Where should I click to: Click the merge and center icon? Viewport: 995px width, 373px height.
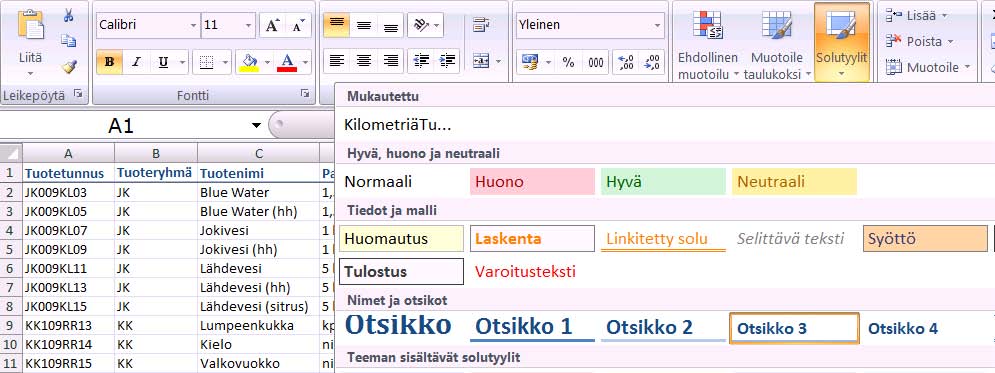click(481, 62)
